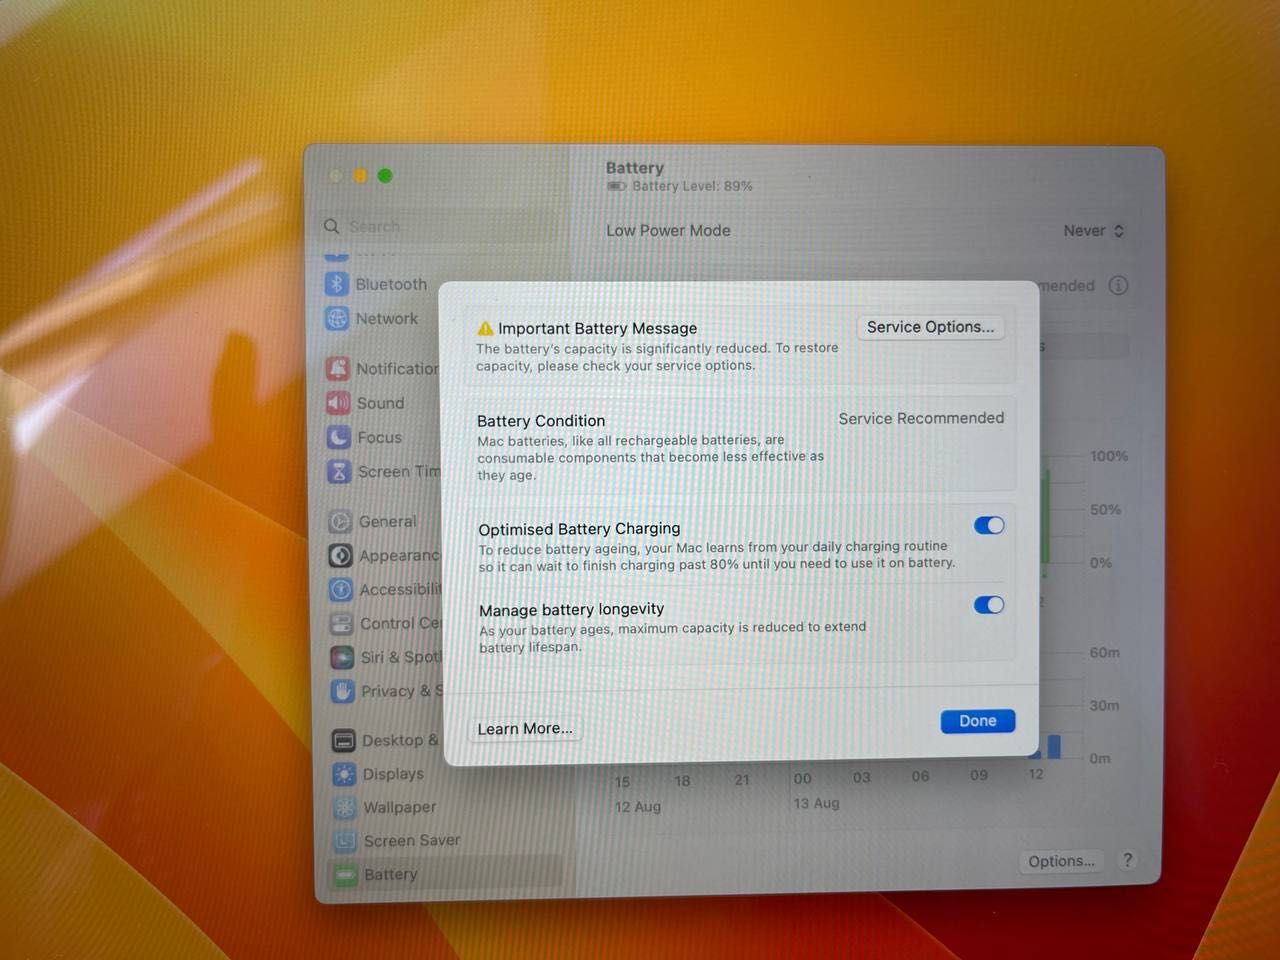Viewport: 1280px width, 960px height.
Task: Select the Network globe icon
Action: click(x=337, y=318)
